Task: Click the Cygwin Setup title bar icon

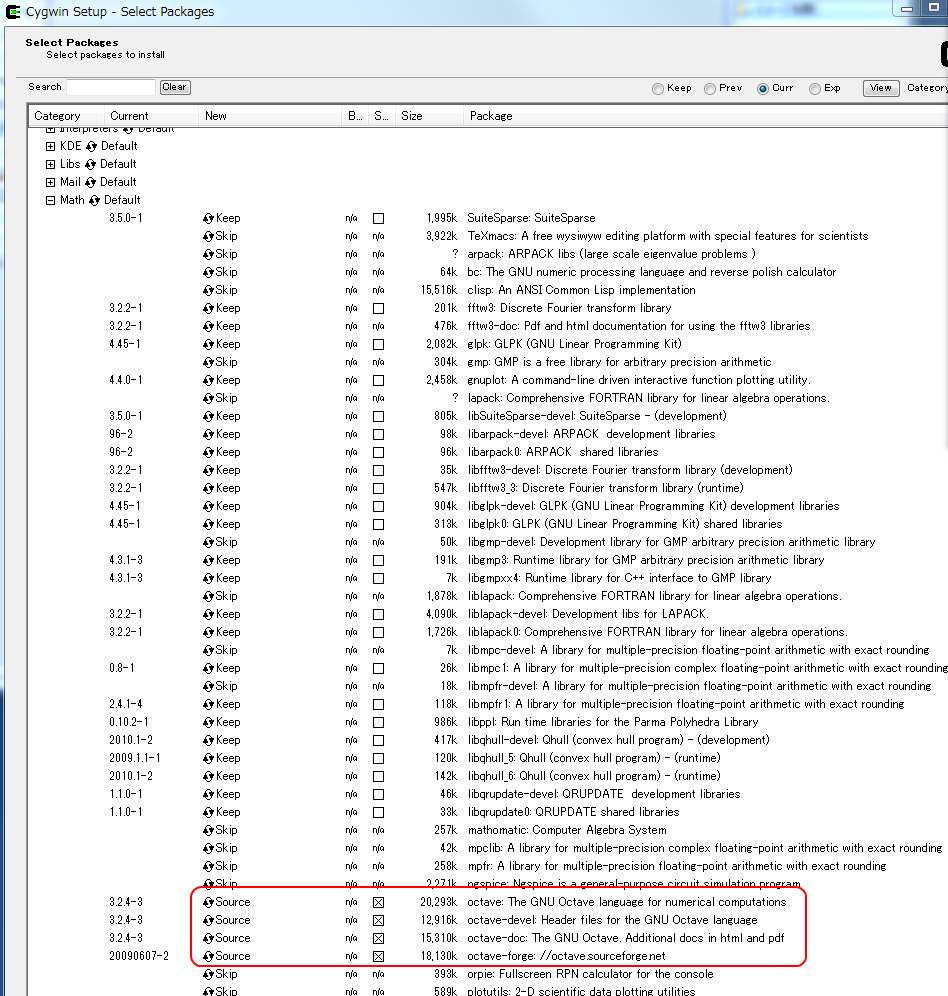Action: pos(13,11)
